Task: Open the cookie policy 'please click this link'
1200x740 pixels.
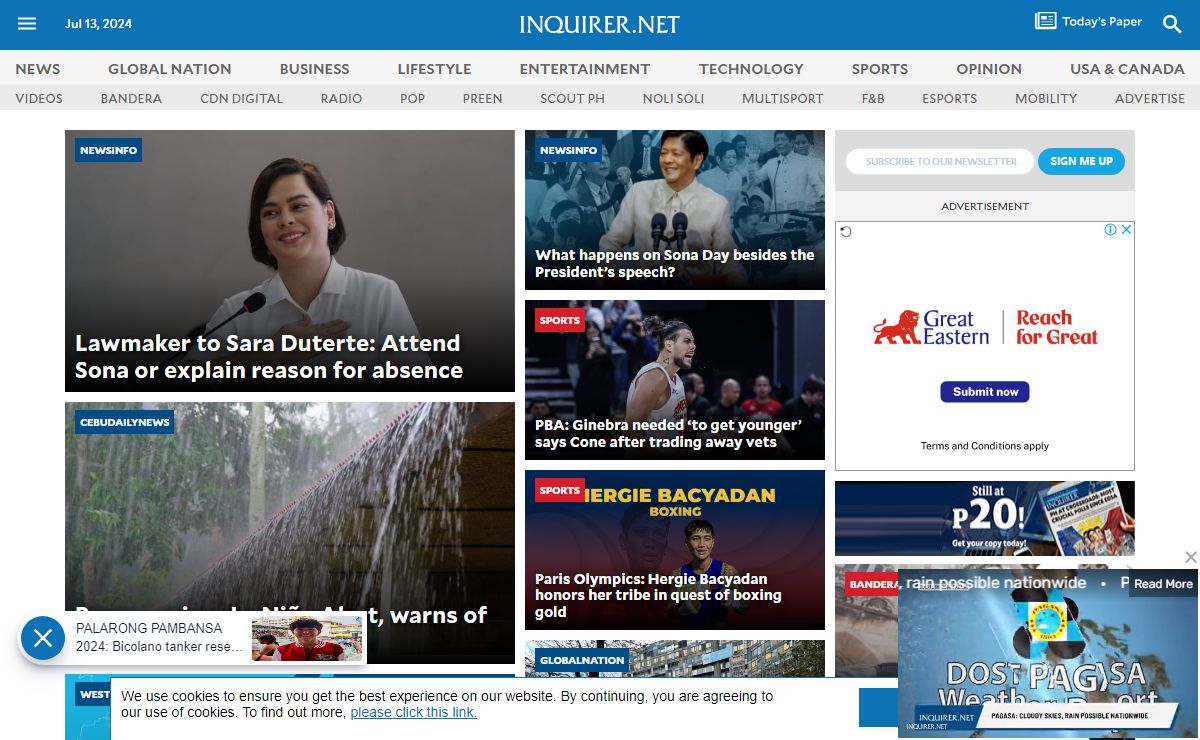Action: [414, 713]
